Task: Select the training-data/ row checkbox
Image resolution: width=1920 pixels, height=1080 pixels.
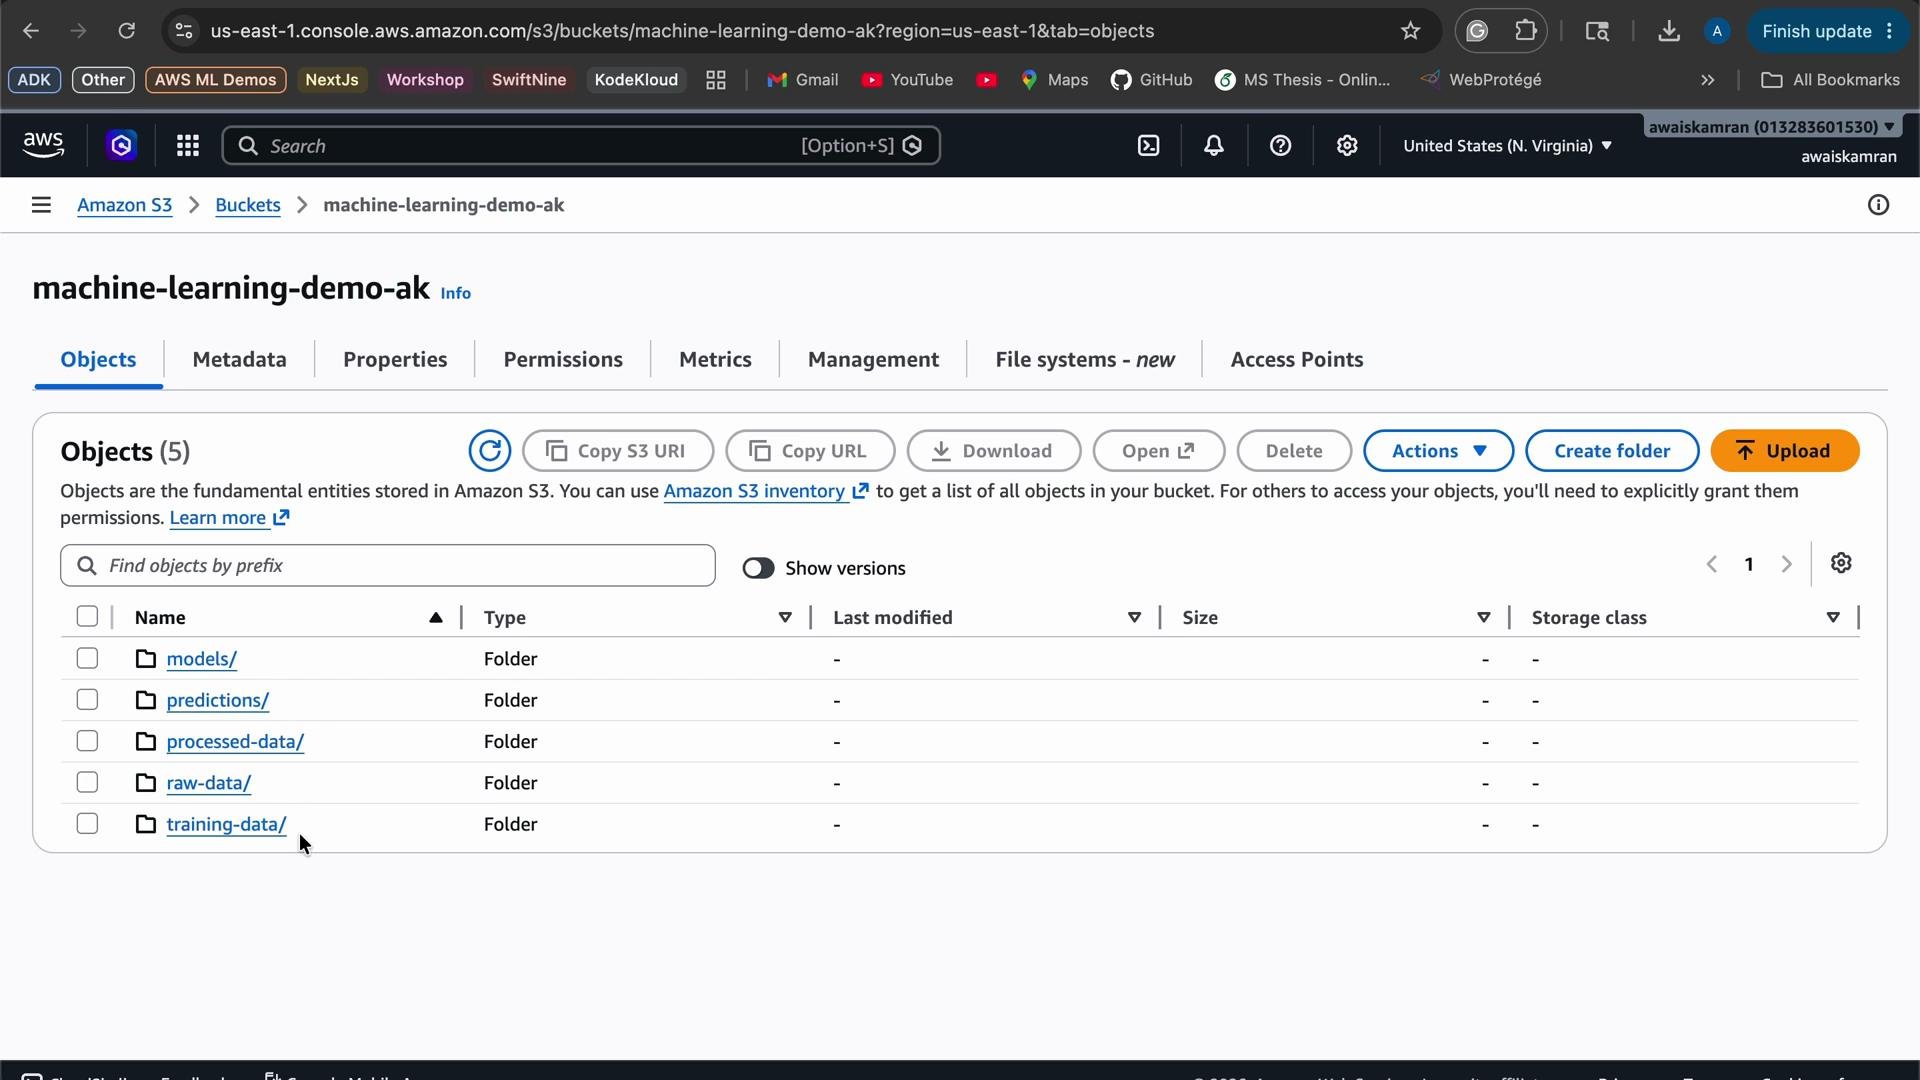Action: [x=87, y=823]
